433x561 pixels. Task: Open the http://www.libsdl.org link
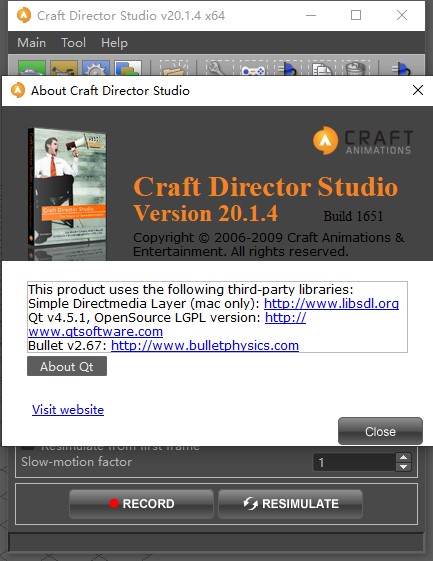coord(331,303)
